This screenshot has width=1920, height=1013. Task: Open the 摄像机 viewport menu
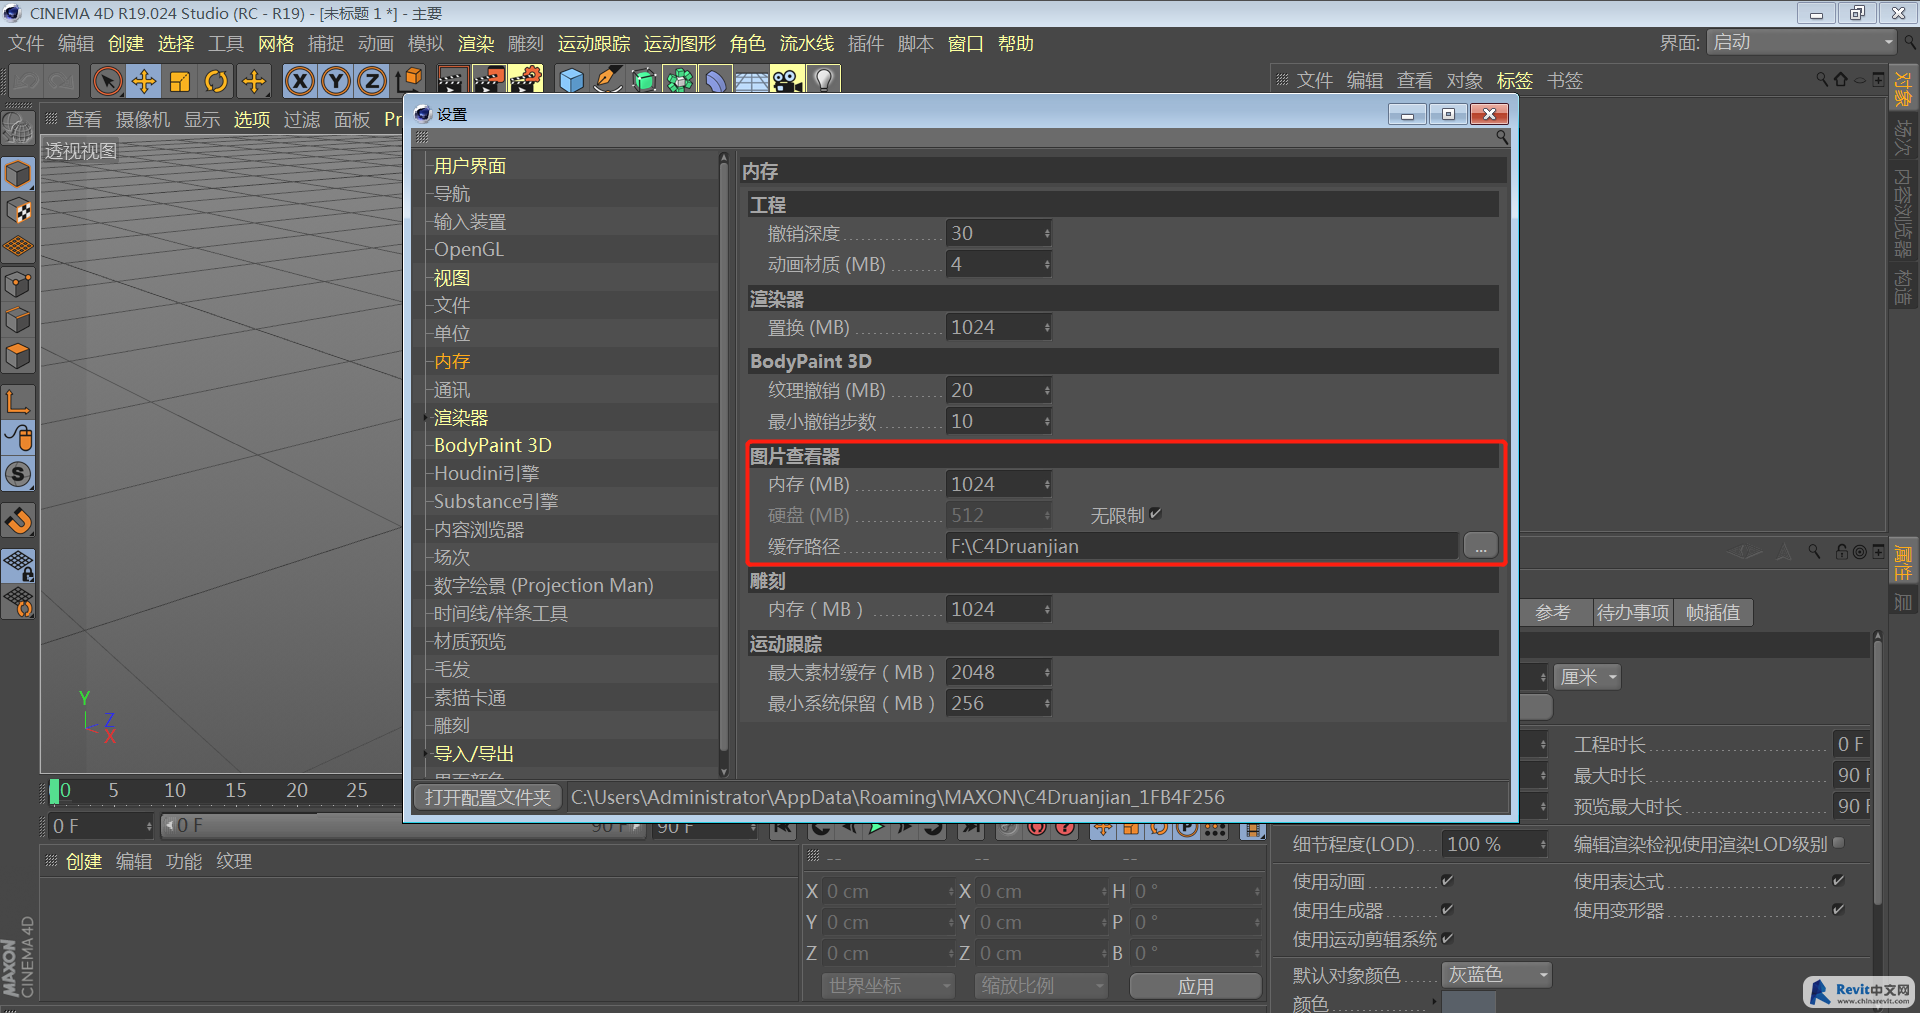143,120
